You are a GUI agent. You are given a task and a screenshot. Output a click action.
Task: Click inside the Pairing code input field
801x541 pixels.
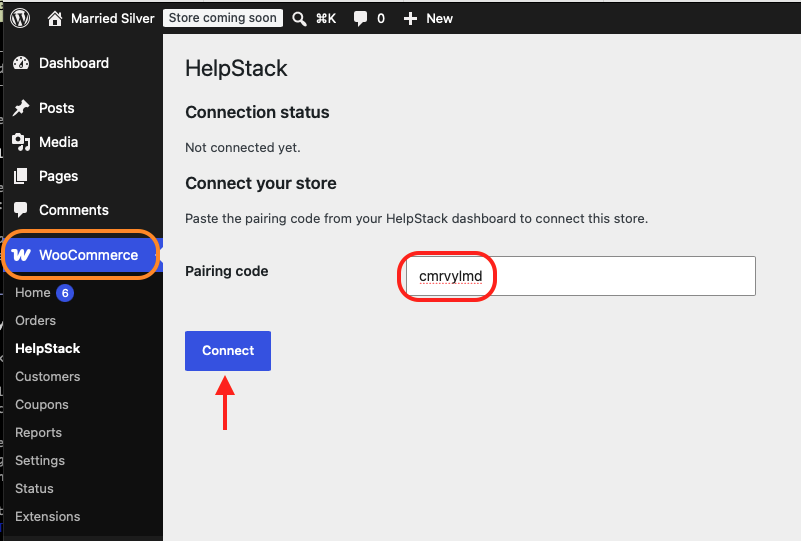581,276
